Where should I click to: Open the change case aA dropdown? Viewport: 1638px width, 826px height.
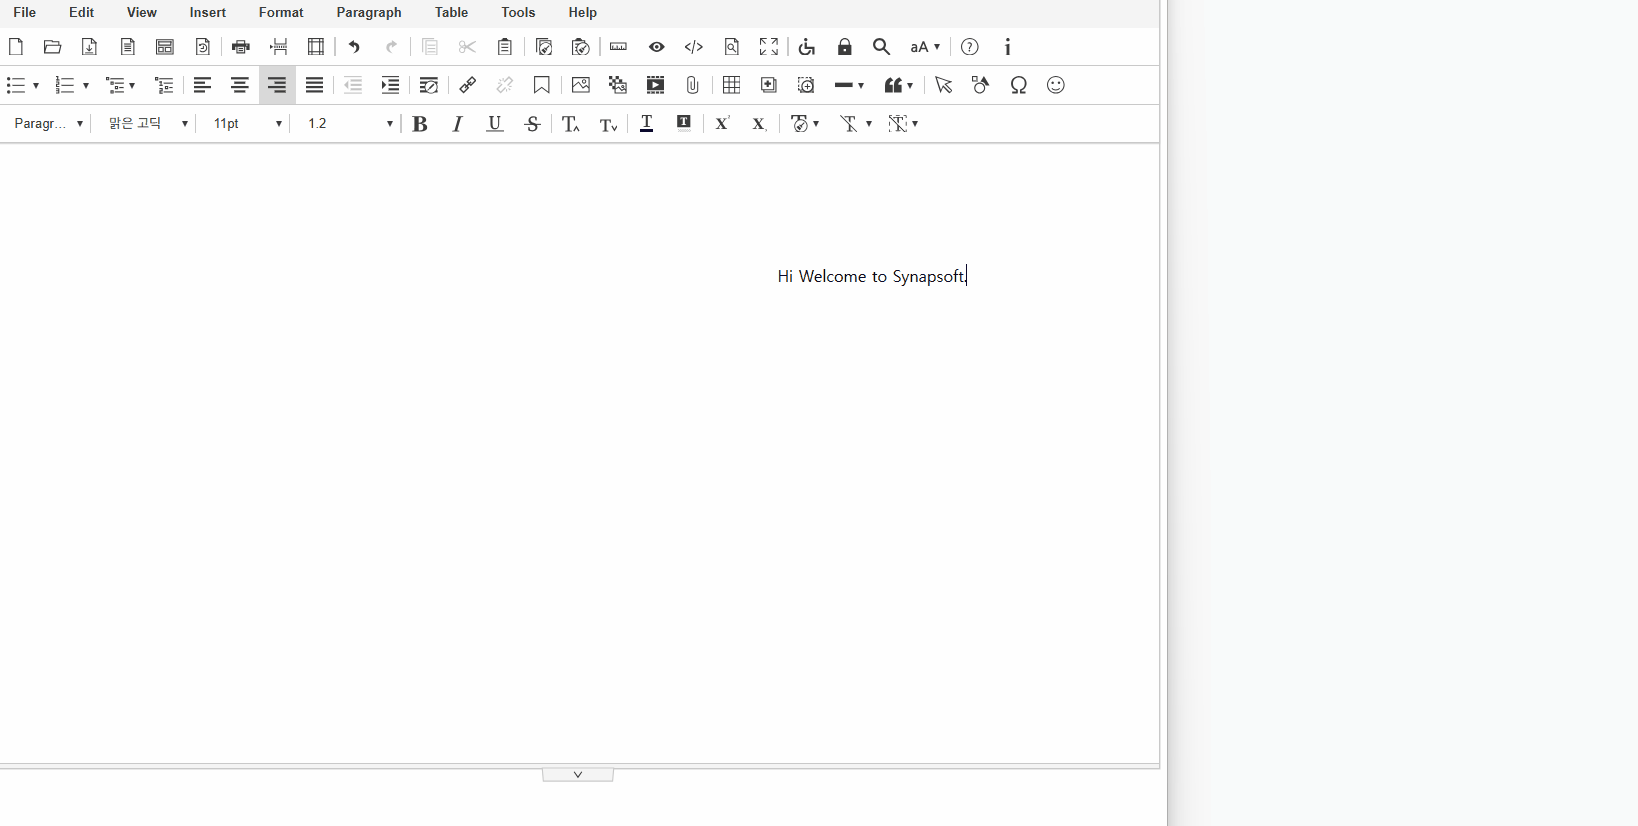pyautogui.click(x=925, y=47)
